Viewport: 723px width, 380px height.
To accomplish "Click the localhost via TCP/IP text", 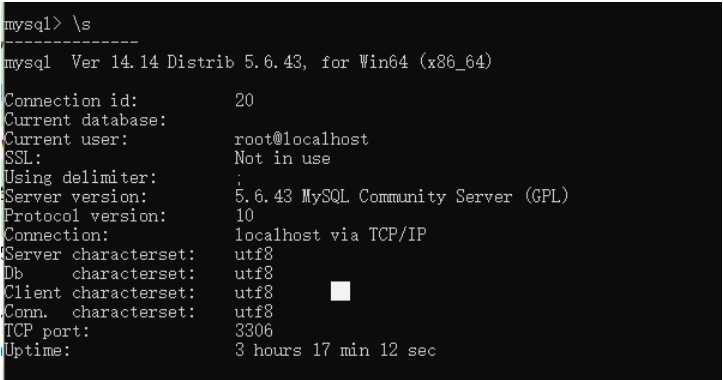I will click(330, 235).
